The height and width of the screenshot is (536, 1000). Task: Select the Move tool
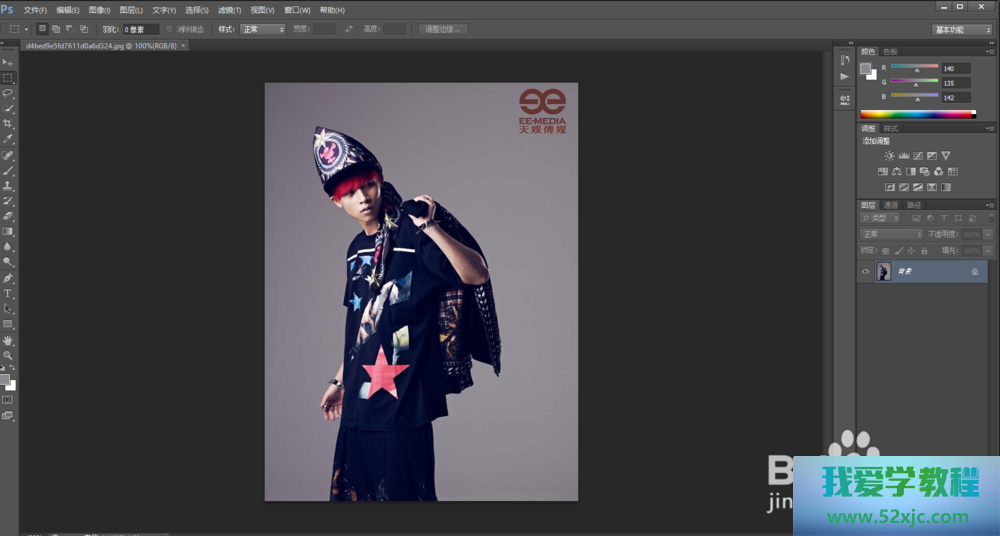click(8, 62)
